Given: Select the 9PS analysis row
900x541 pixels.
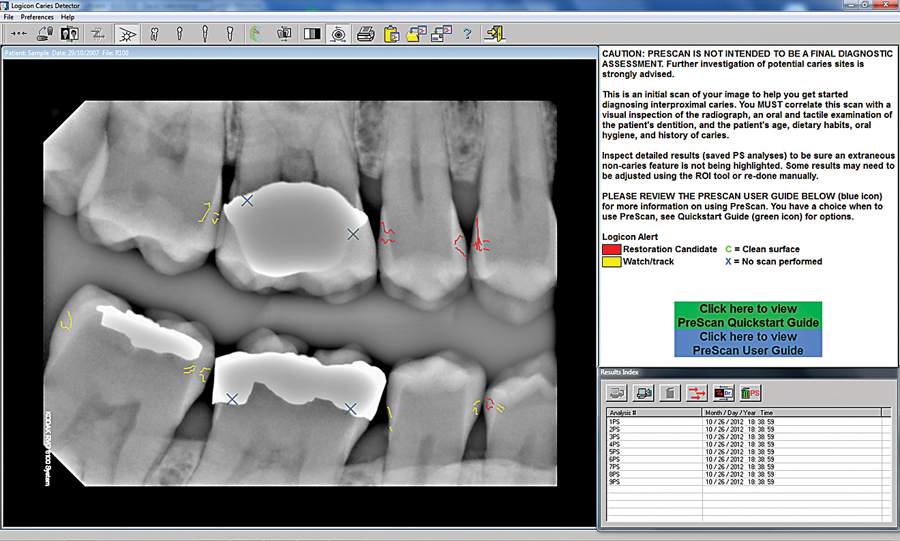Looking at the screenshot, I should click(616, 482).
